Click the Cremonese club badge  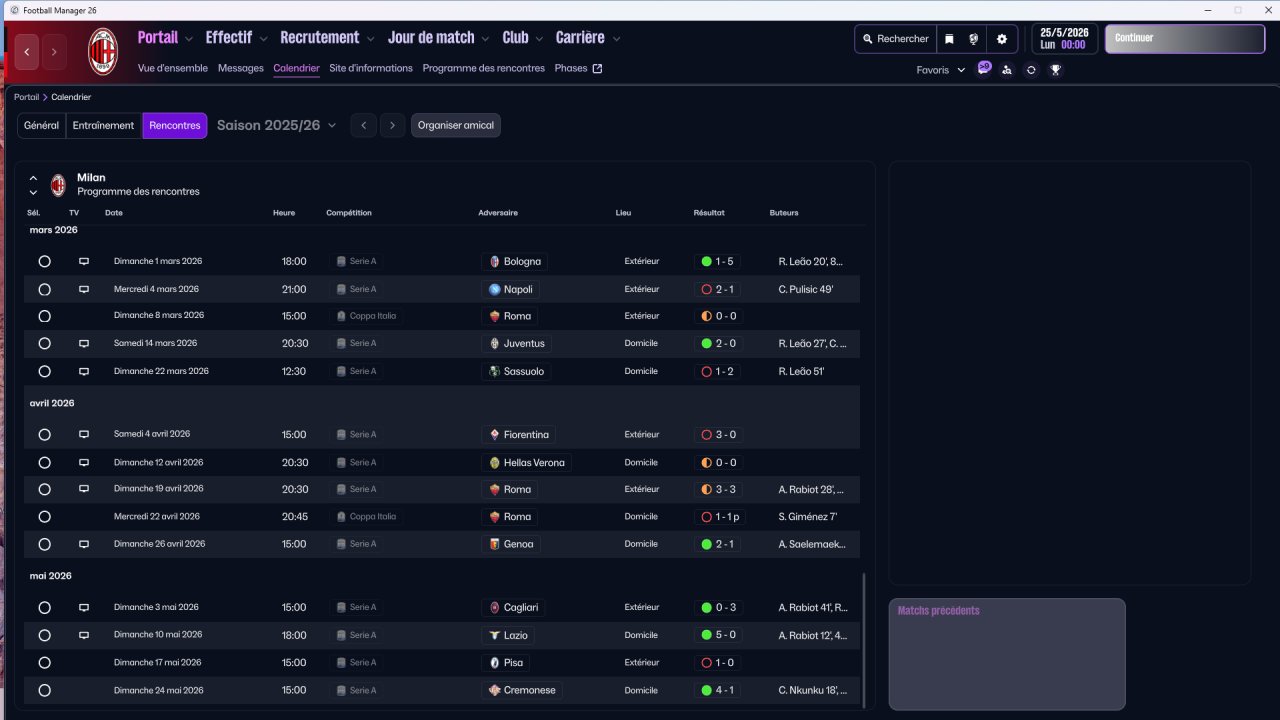(x=494, y=691)
